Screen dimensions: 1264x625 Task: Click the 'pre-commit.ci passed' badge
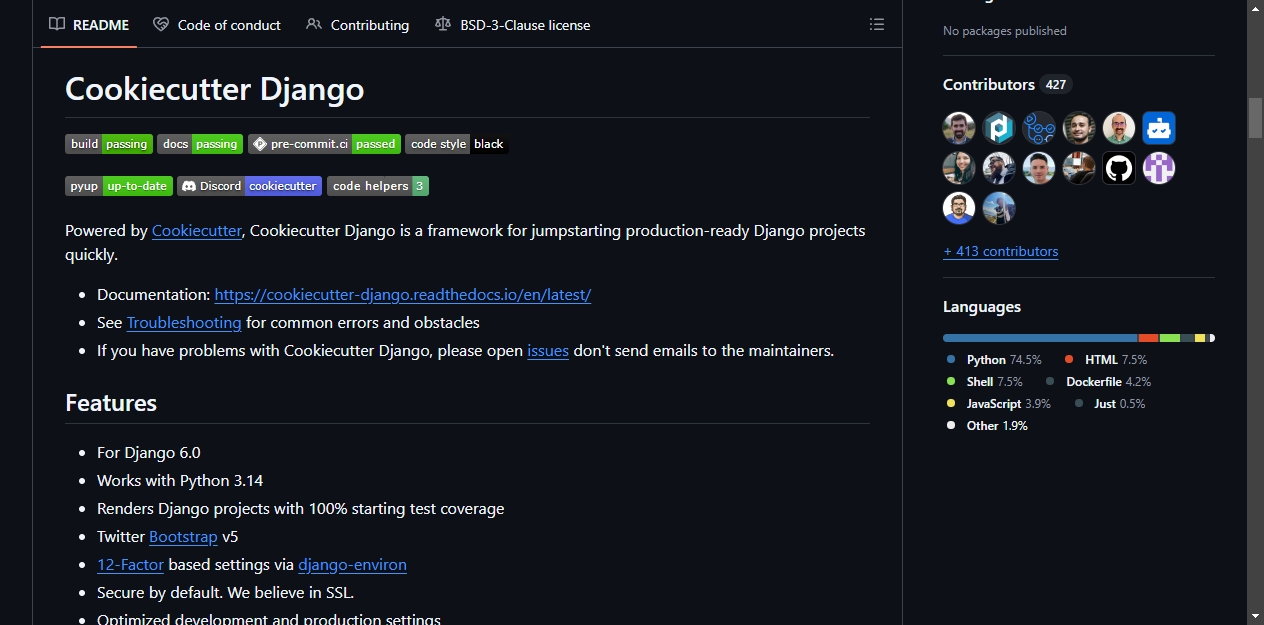pyautogui.click(x=324, y=144)
